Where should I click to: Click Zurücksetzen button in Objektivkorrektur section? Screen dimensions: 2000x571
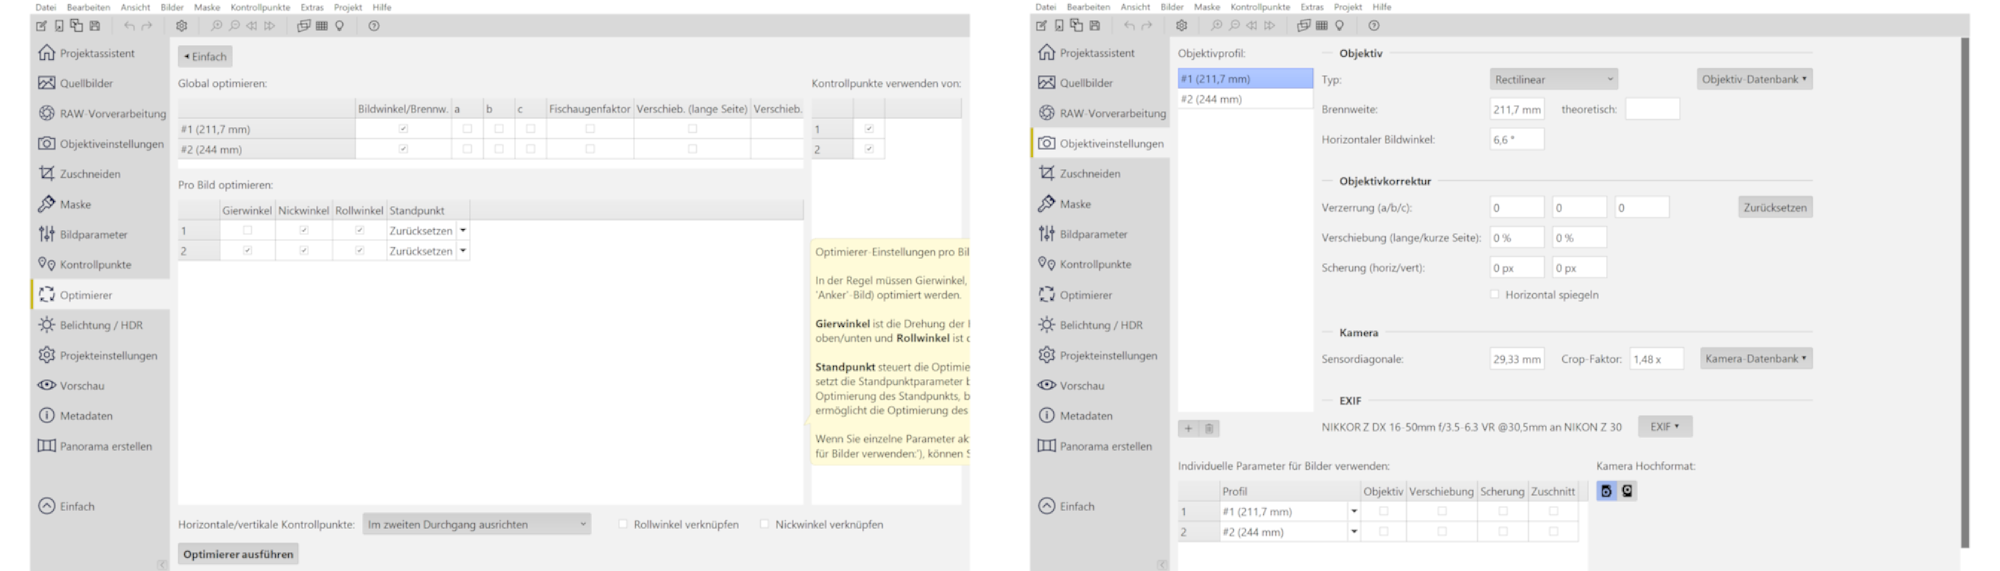click(1774, 207)
